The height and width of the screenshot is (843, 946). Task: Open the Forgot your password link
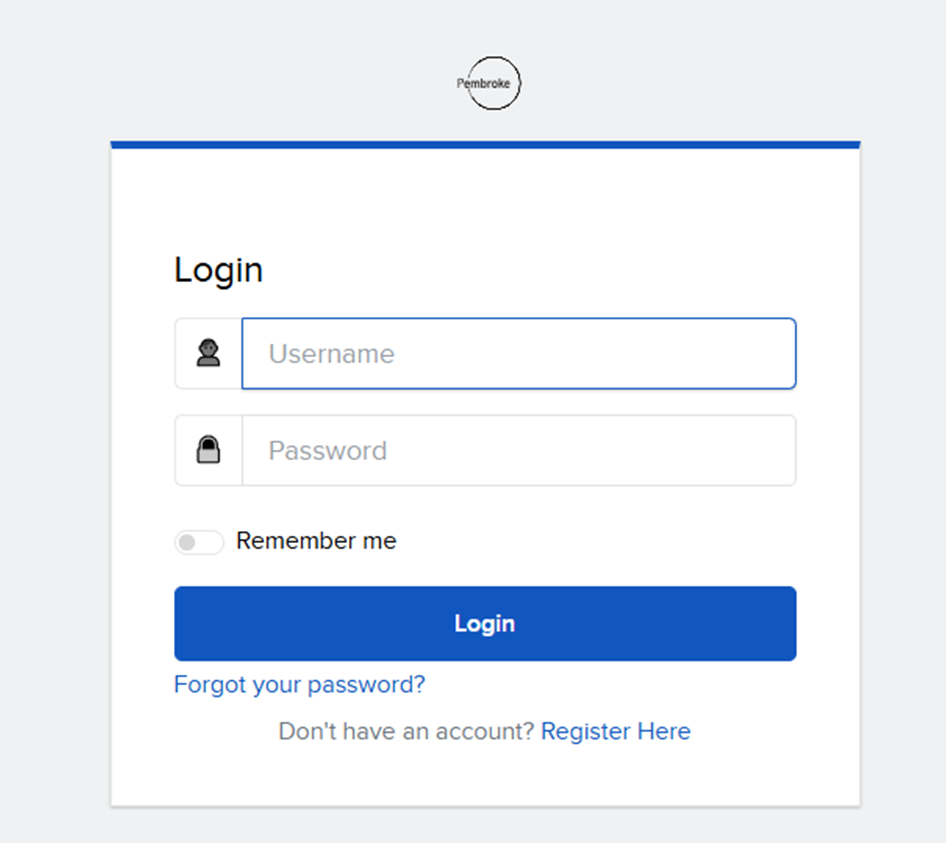[299, 685]
